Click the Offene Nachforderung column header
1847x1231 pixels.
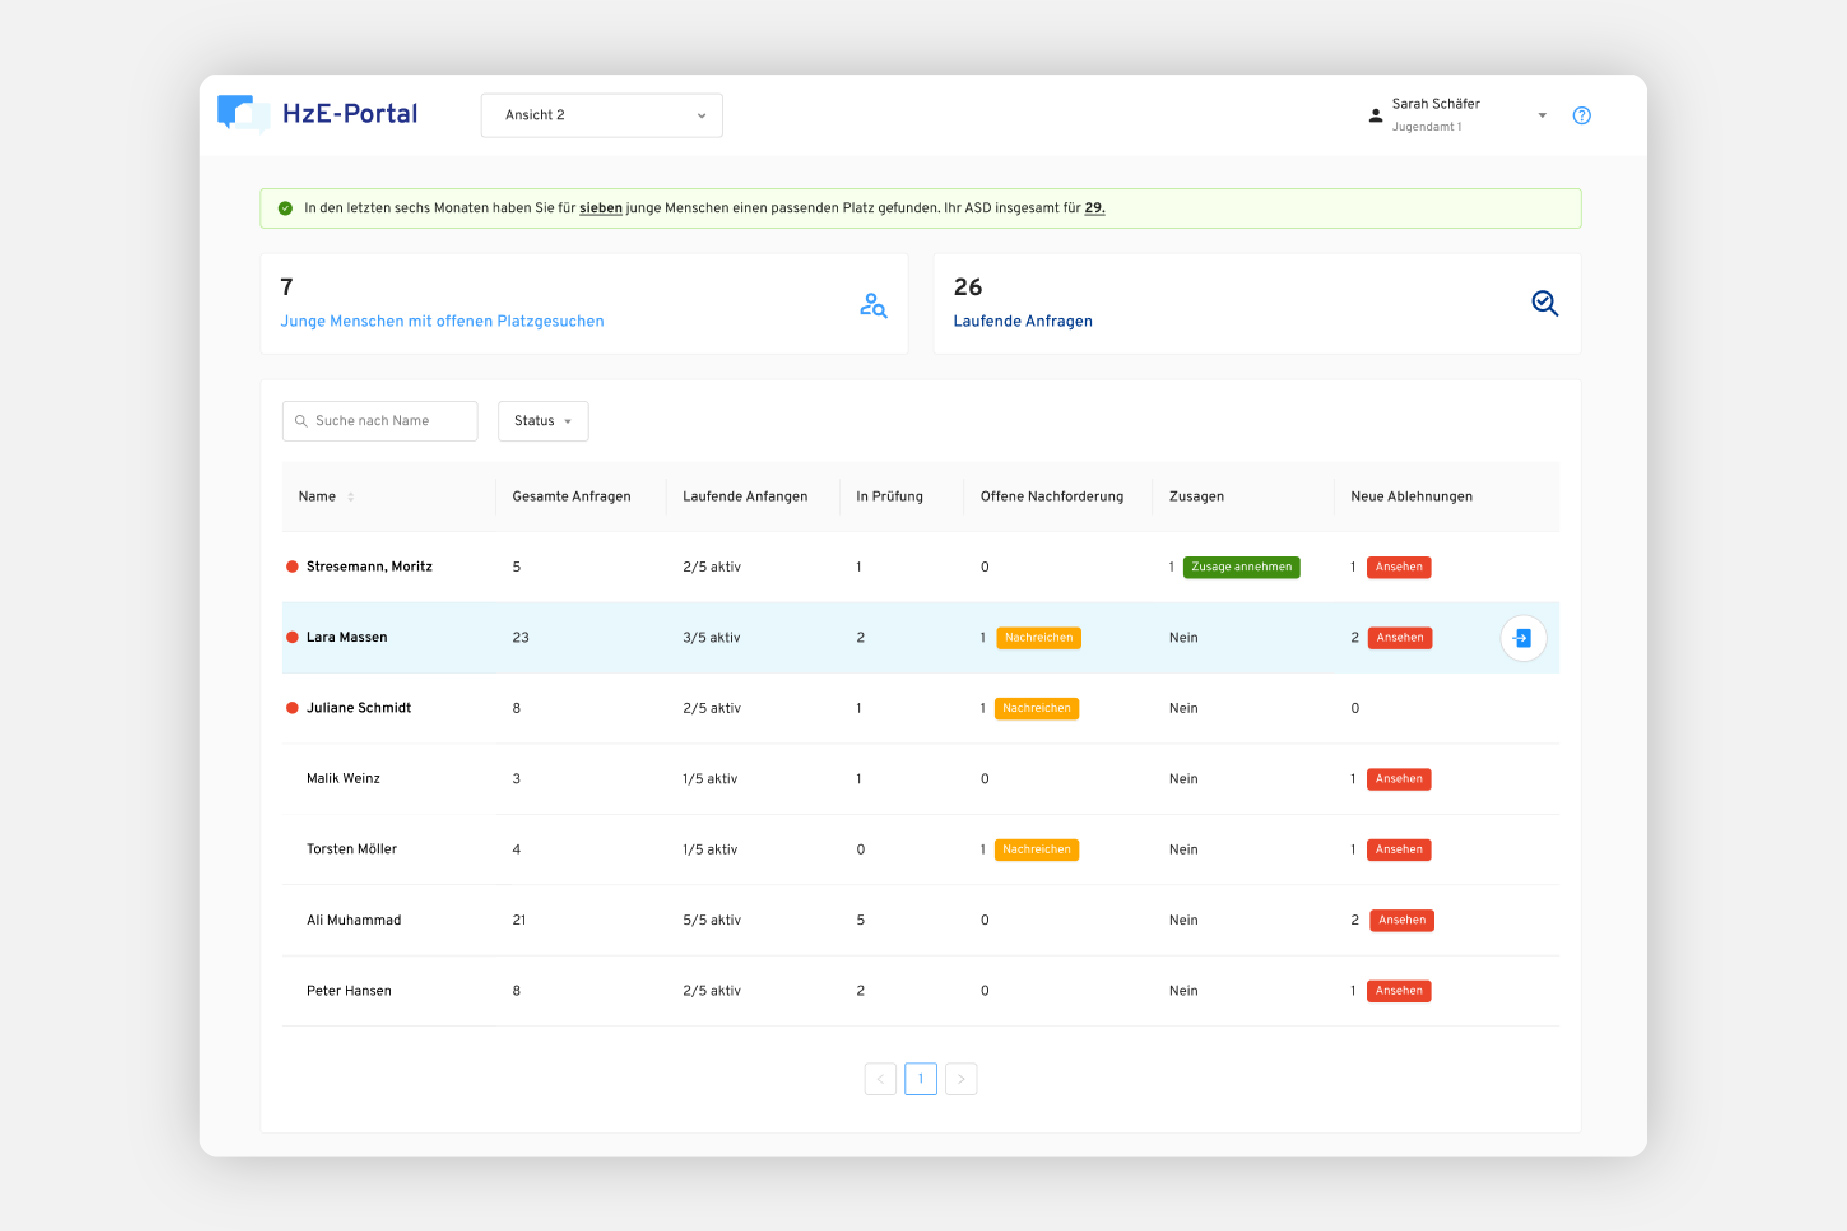[x=1052, y=497]
